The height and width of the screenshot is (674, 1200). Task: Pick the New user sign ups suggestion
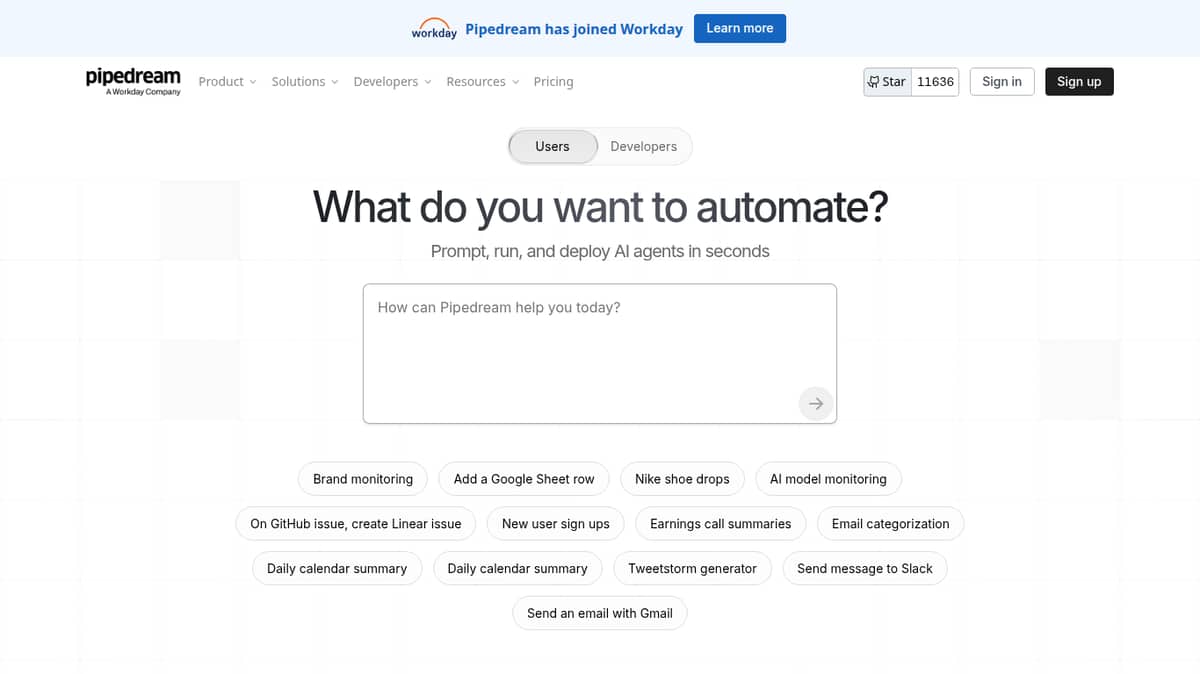coord(556,524)
